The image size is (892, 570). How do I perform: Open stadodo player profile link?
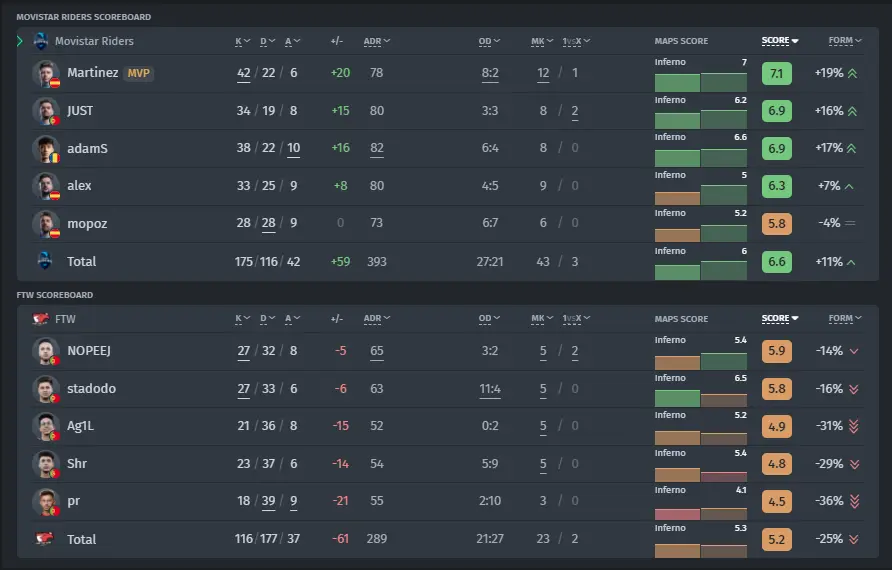click(92, 389)
